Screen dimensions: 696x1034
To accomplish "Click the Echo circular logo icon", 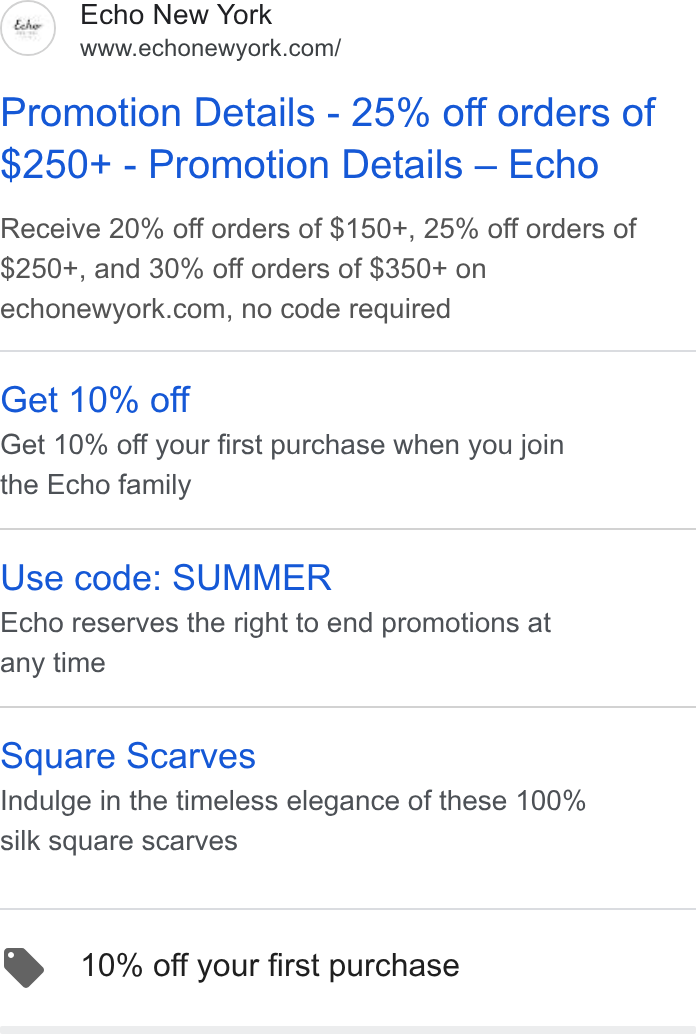I will point(27,28).
